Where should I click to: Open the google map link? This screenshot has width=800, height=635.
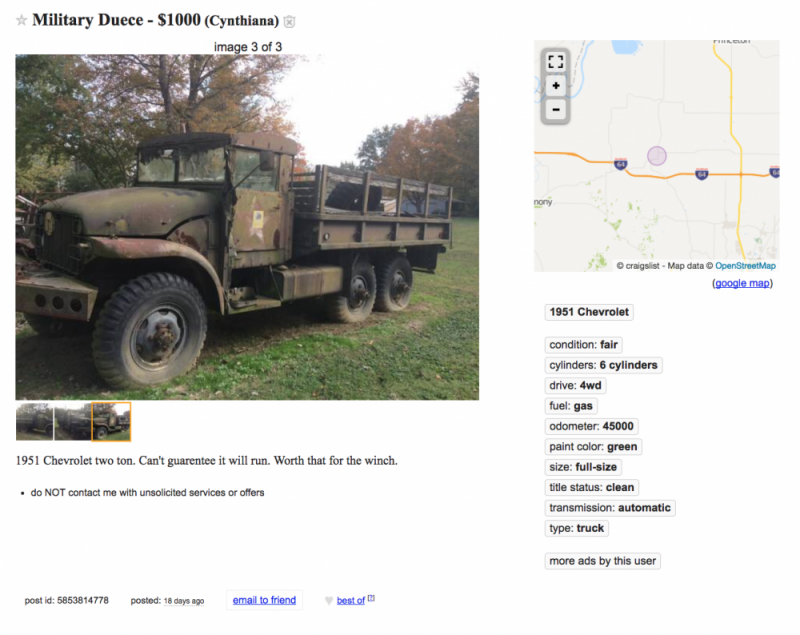click(x=742, y=283)
